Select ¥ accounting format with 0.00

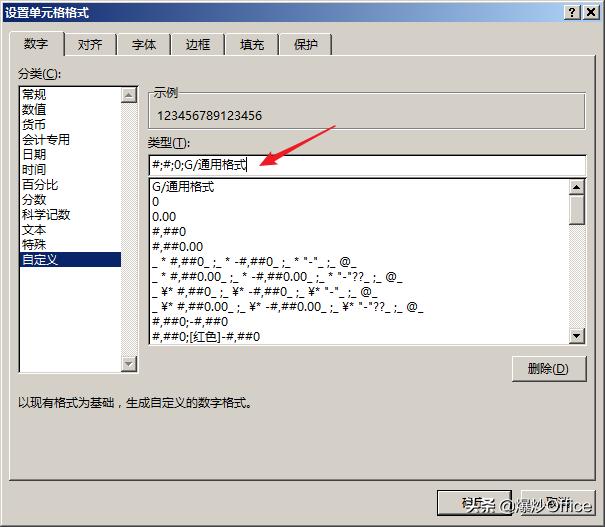(x=360, y=307)
